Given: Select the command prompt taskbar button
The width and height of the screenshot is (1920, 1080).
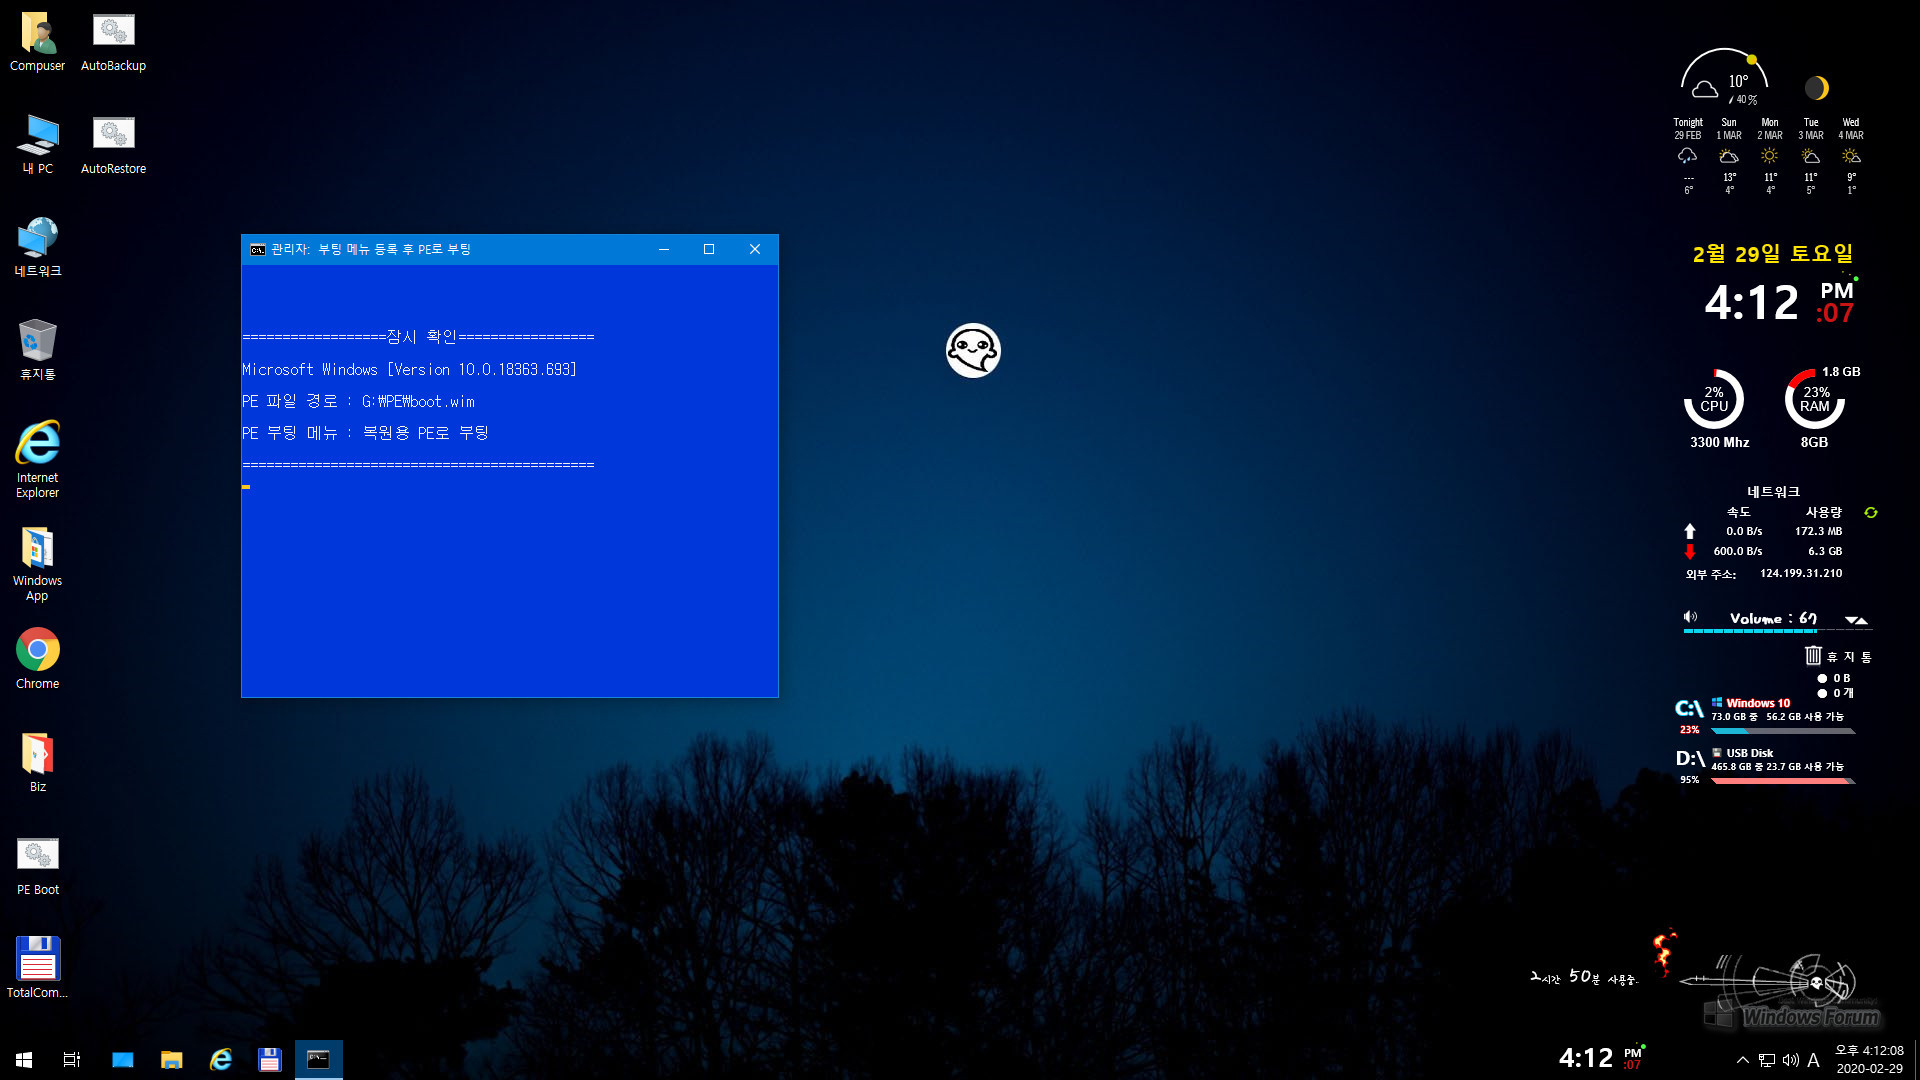Looking at the screenshot, I should [319, 1060].
